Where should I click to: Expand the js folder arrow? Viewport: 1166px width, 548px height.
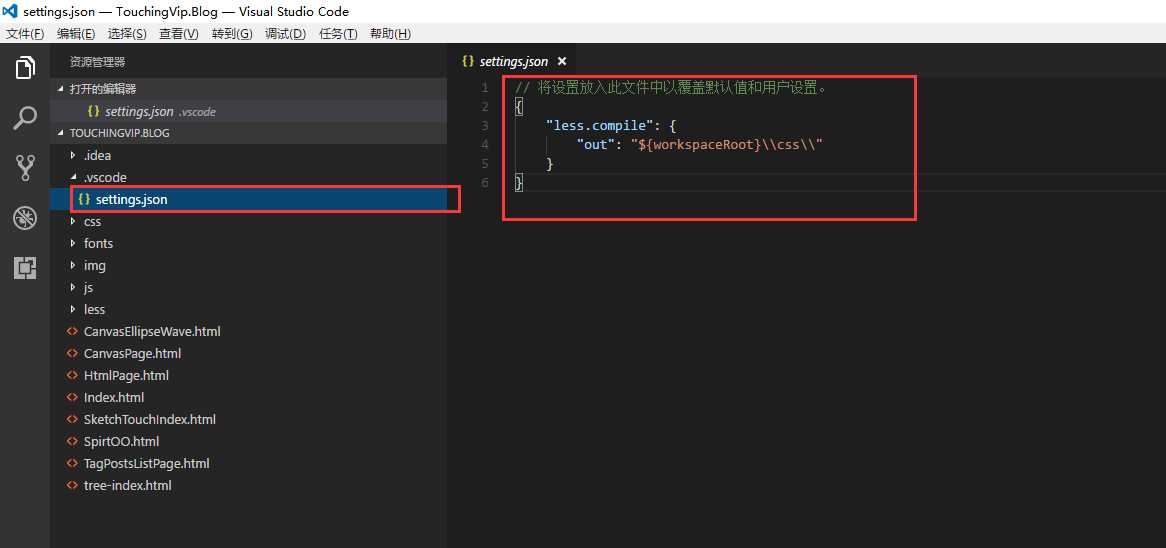click(x=73, y=287)
